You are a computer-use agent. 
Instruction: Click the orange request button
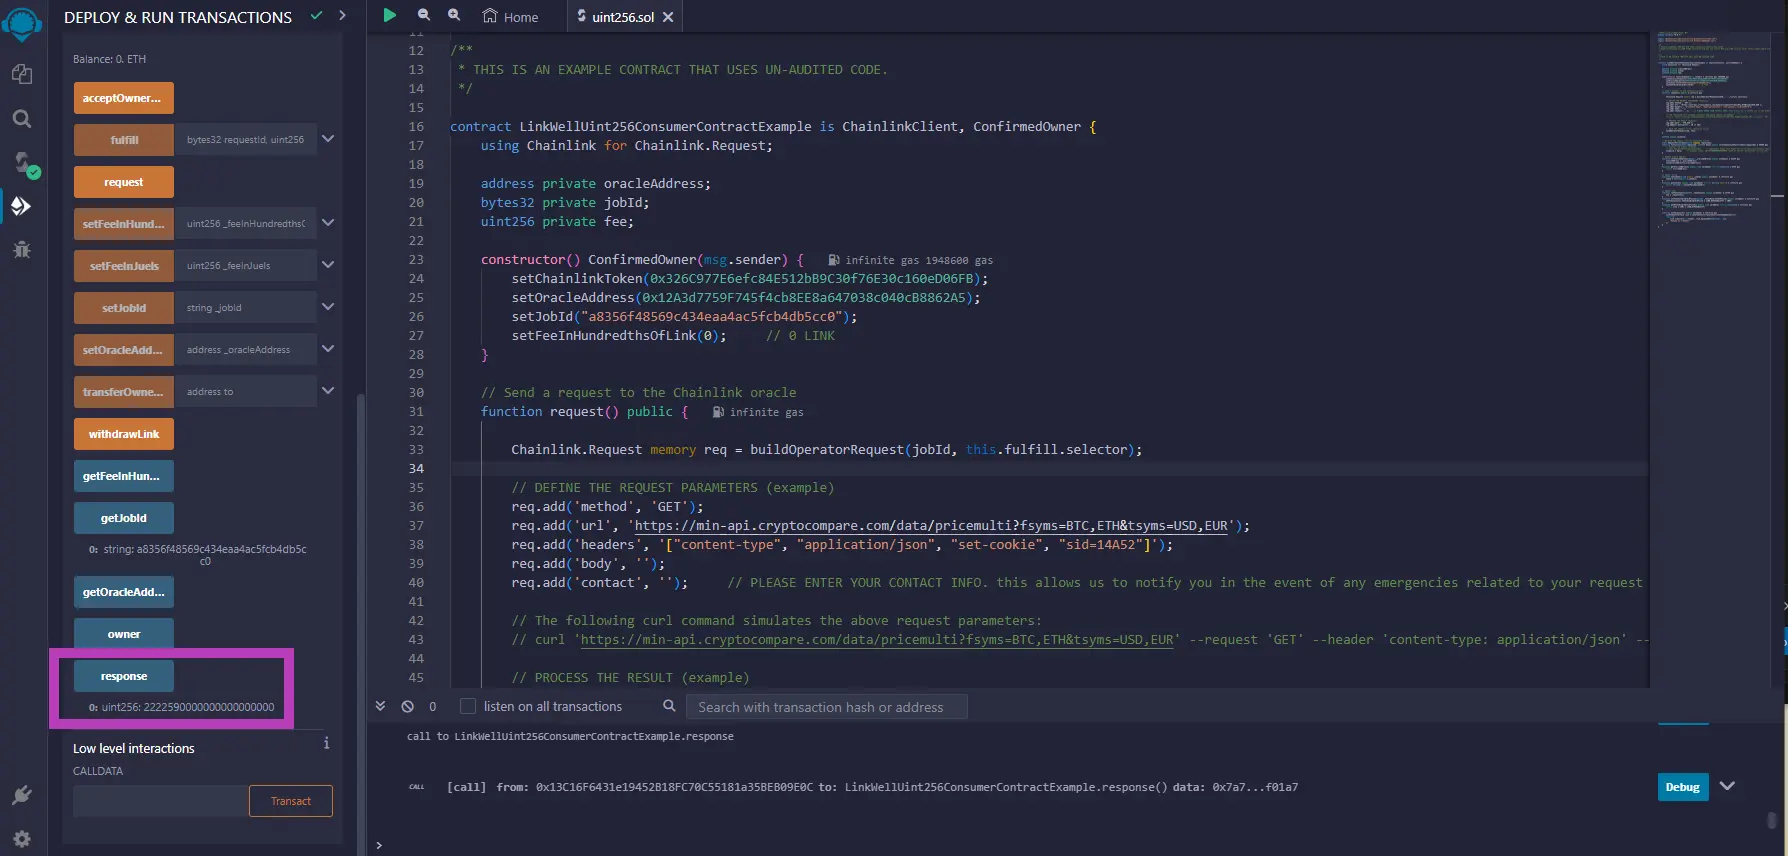tap(124, 182)
